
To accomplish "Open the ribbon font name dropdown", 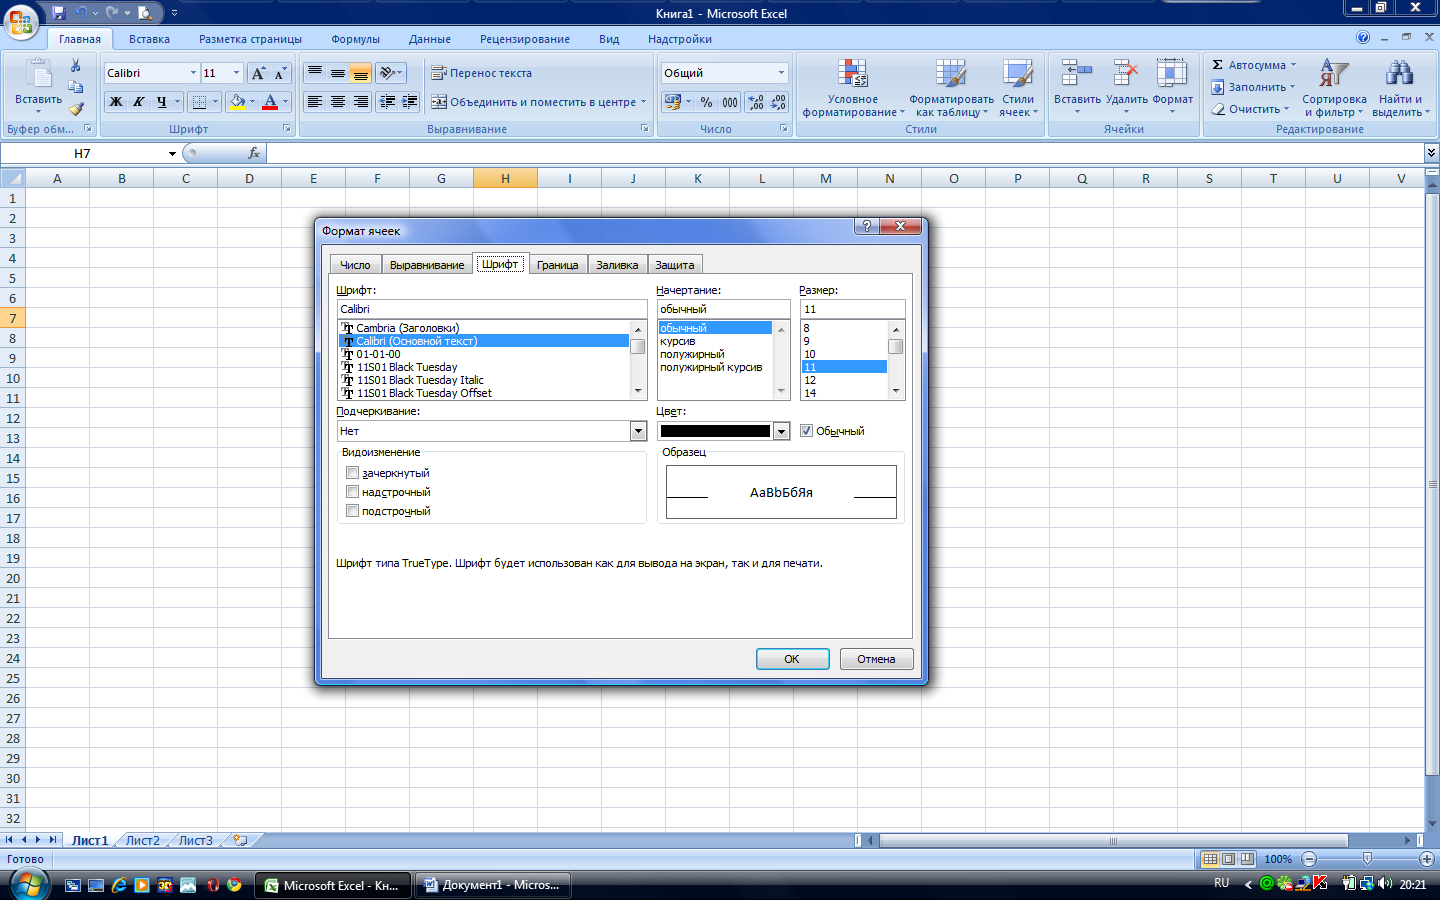I will click(x=193, y=73).
